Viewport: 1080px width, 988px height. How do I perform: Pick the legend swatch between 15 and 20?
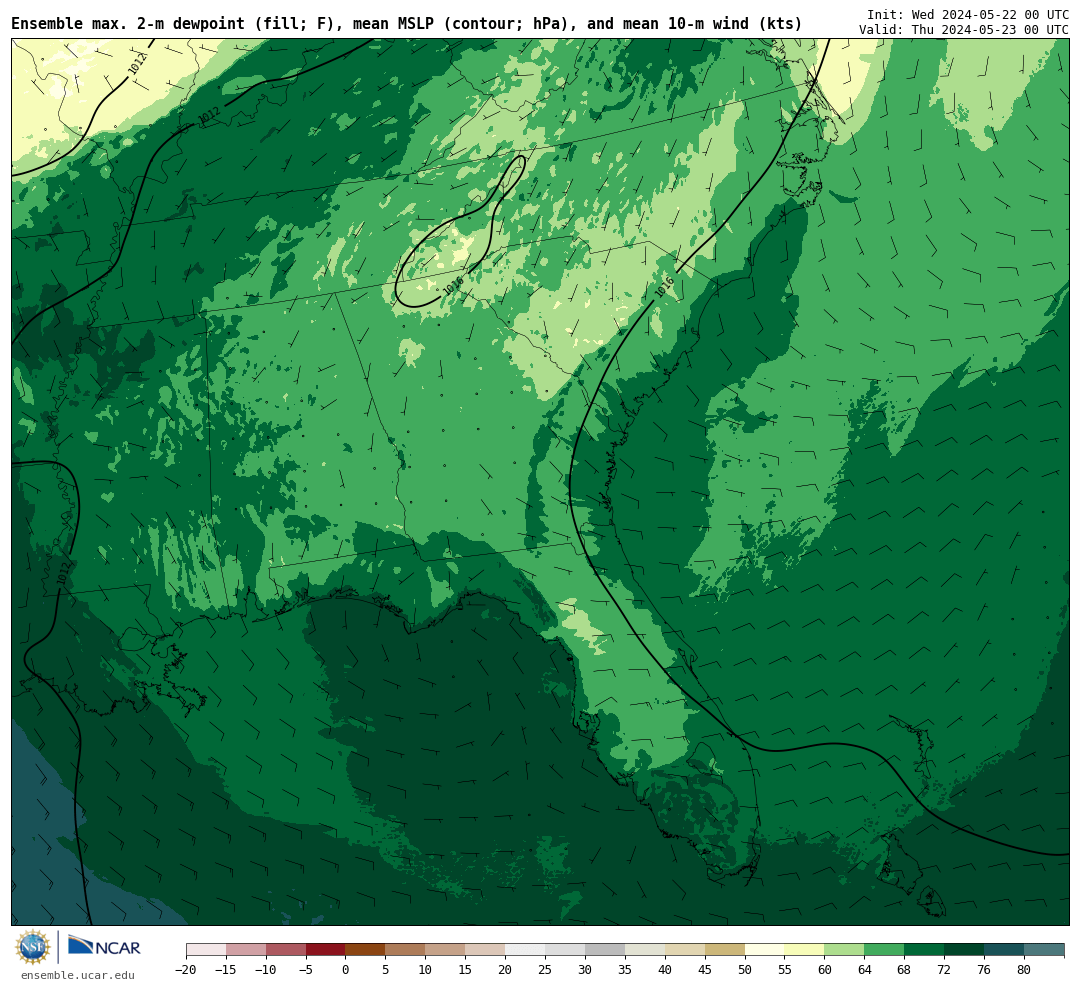[486, 950]
